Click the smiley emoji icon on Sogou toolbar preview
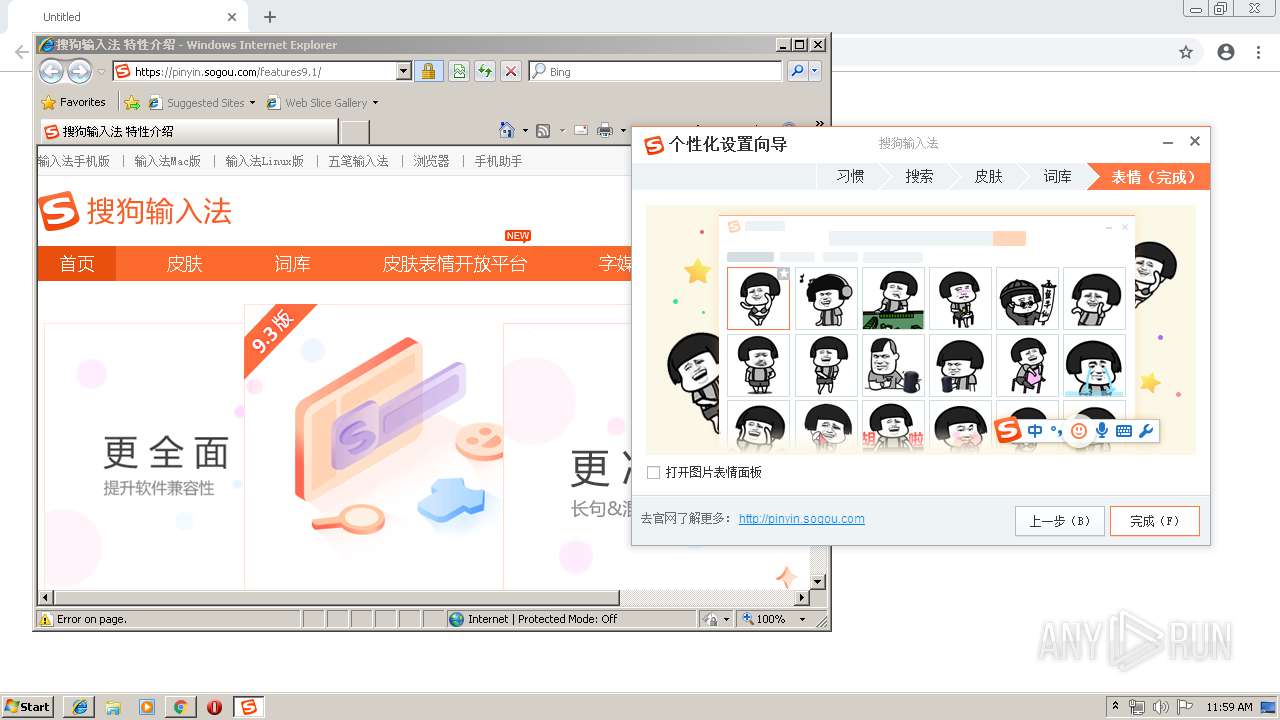The image size is (1280, 720). pos(1079,431)
